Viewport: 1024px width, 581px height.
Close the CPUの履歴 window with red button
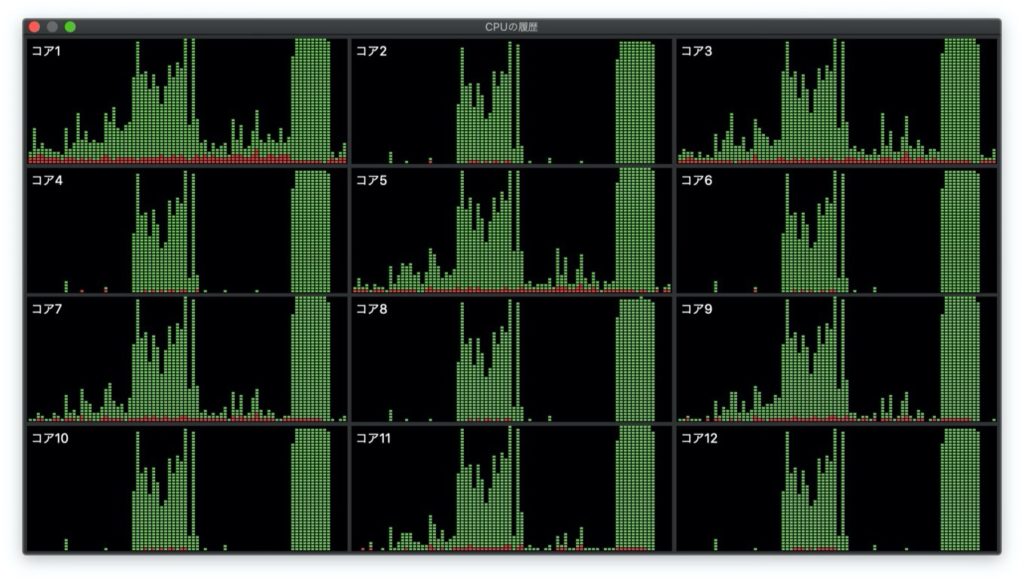(x=34, y=27)
